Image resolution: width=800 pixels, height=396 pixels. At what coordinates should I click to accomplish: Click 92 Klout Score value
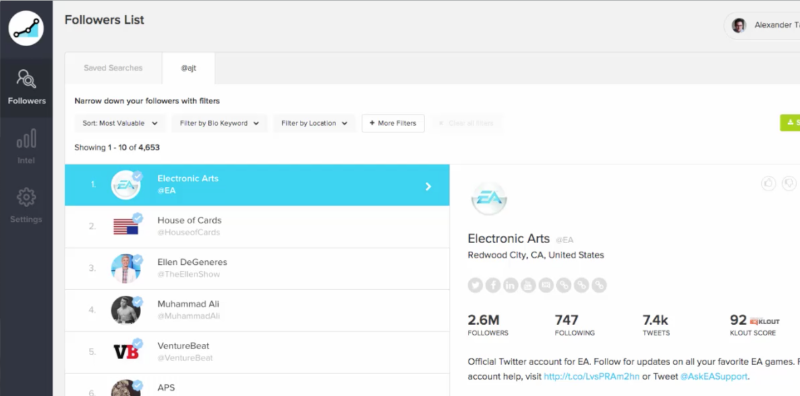click(x=738, y=320)
